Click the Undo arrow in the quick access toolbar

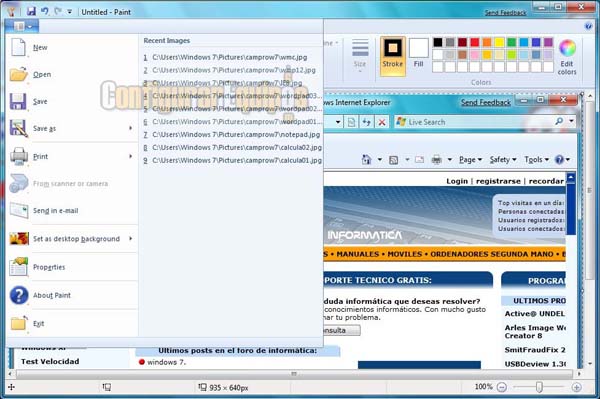point(45,11)
